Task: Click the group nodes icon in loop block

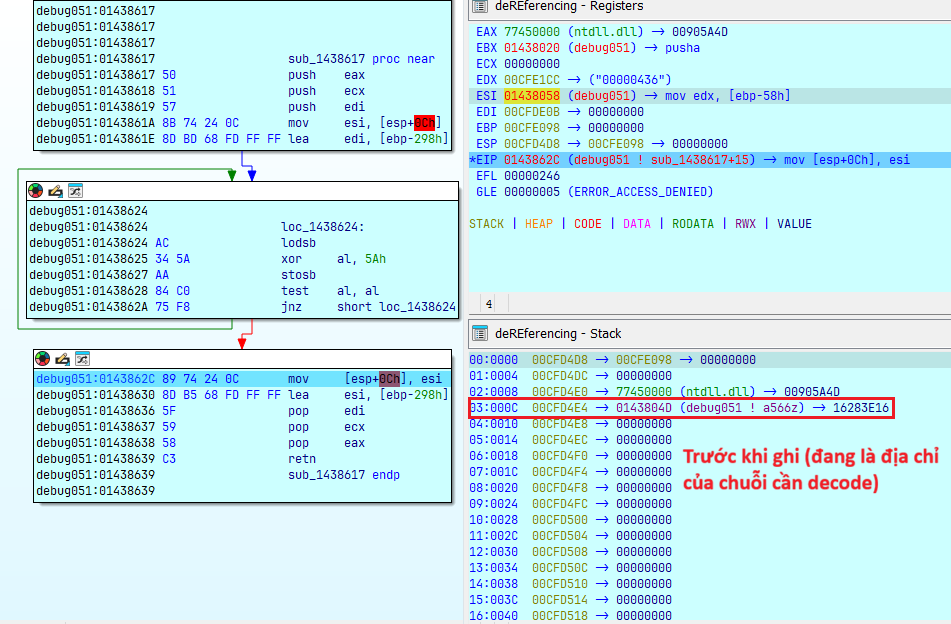Action: pyautogui.click(x=74, y=190)
